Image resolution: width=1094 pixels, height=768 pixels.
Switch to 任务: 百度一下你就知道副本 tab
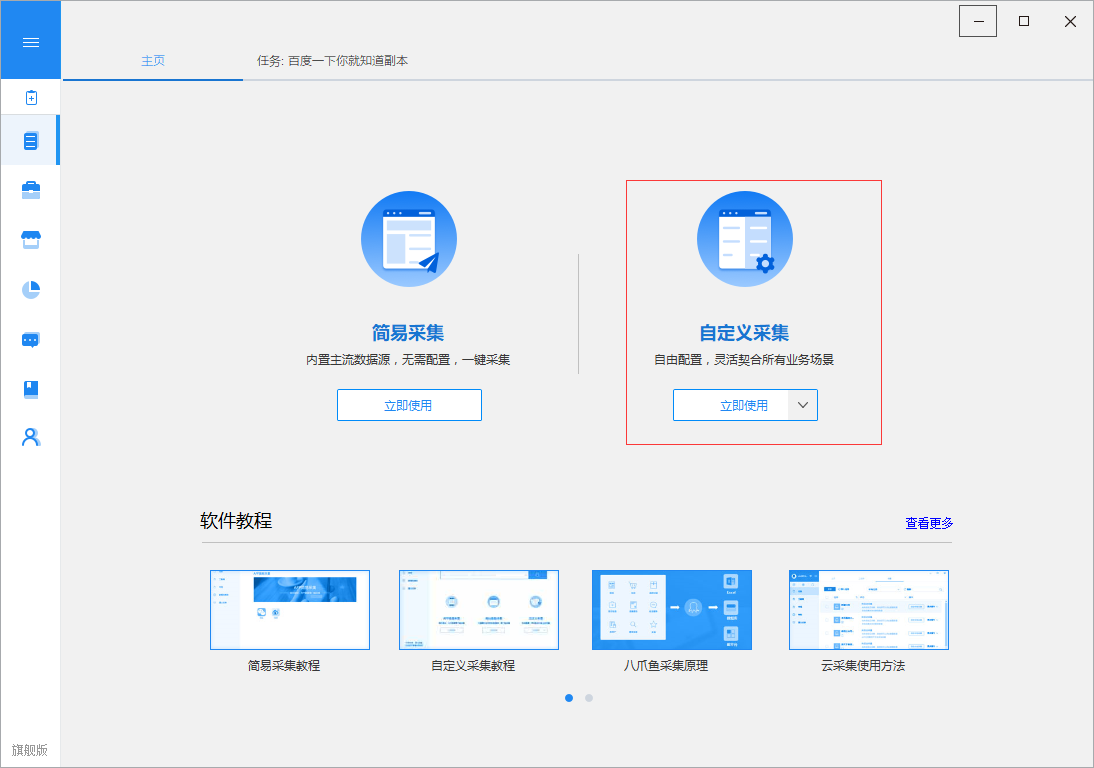tap(332, 61)
